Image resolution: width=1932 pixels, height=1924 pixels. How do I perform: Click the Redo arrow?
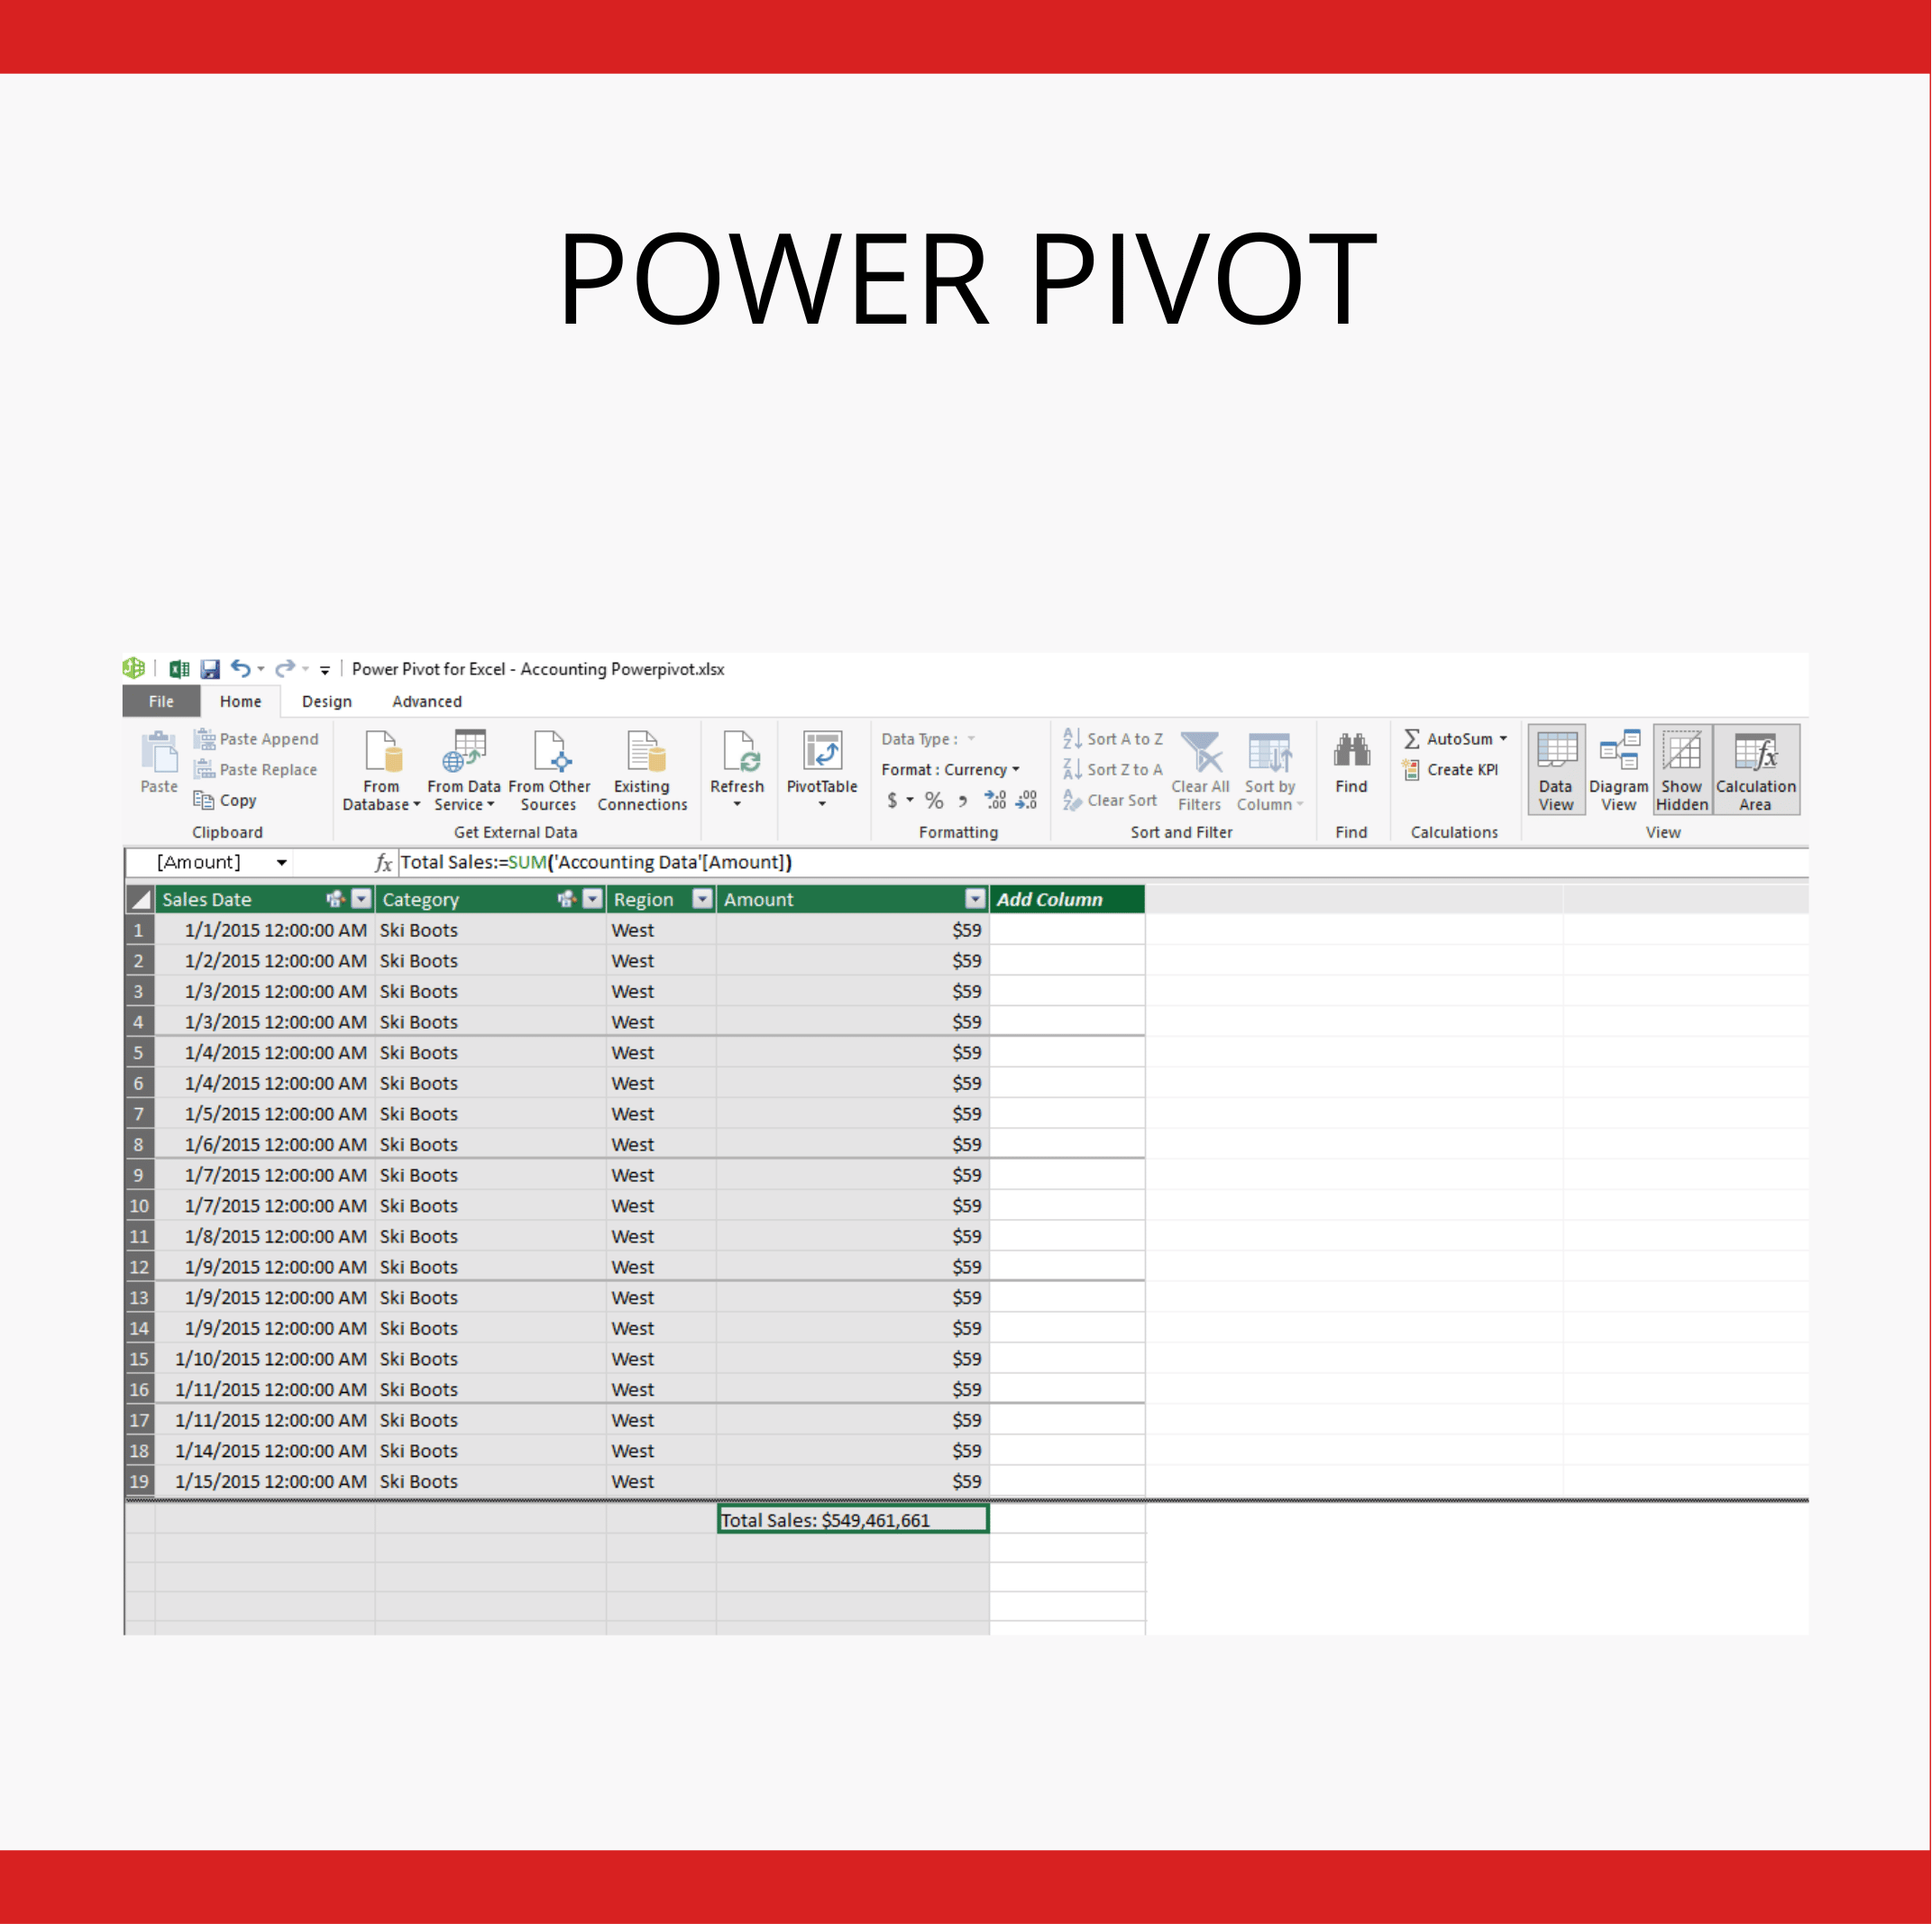285,668
